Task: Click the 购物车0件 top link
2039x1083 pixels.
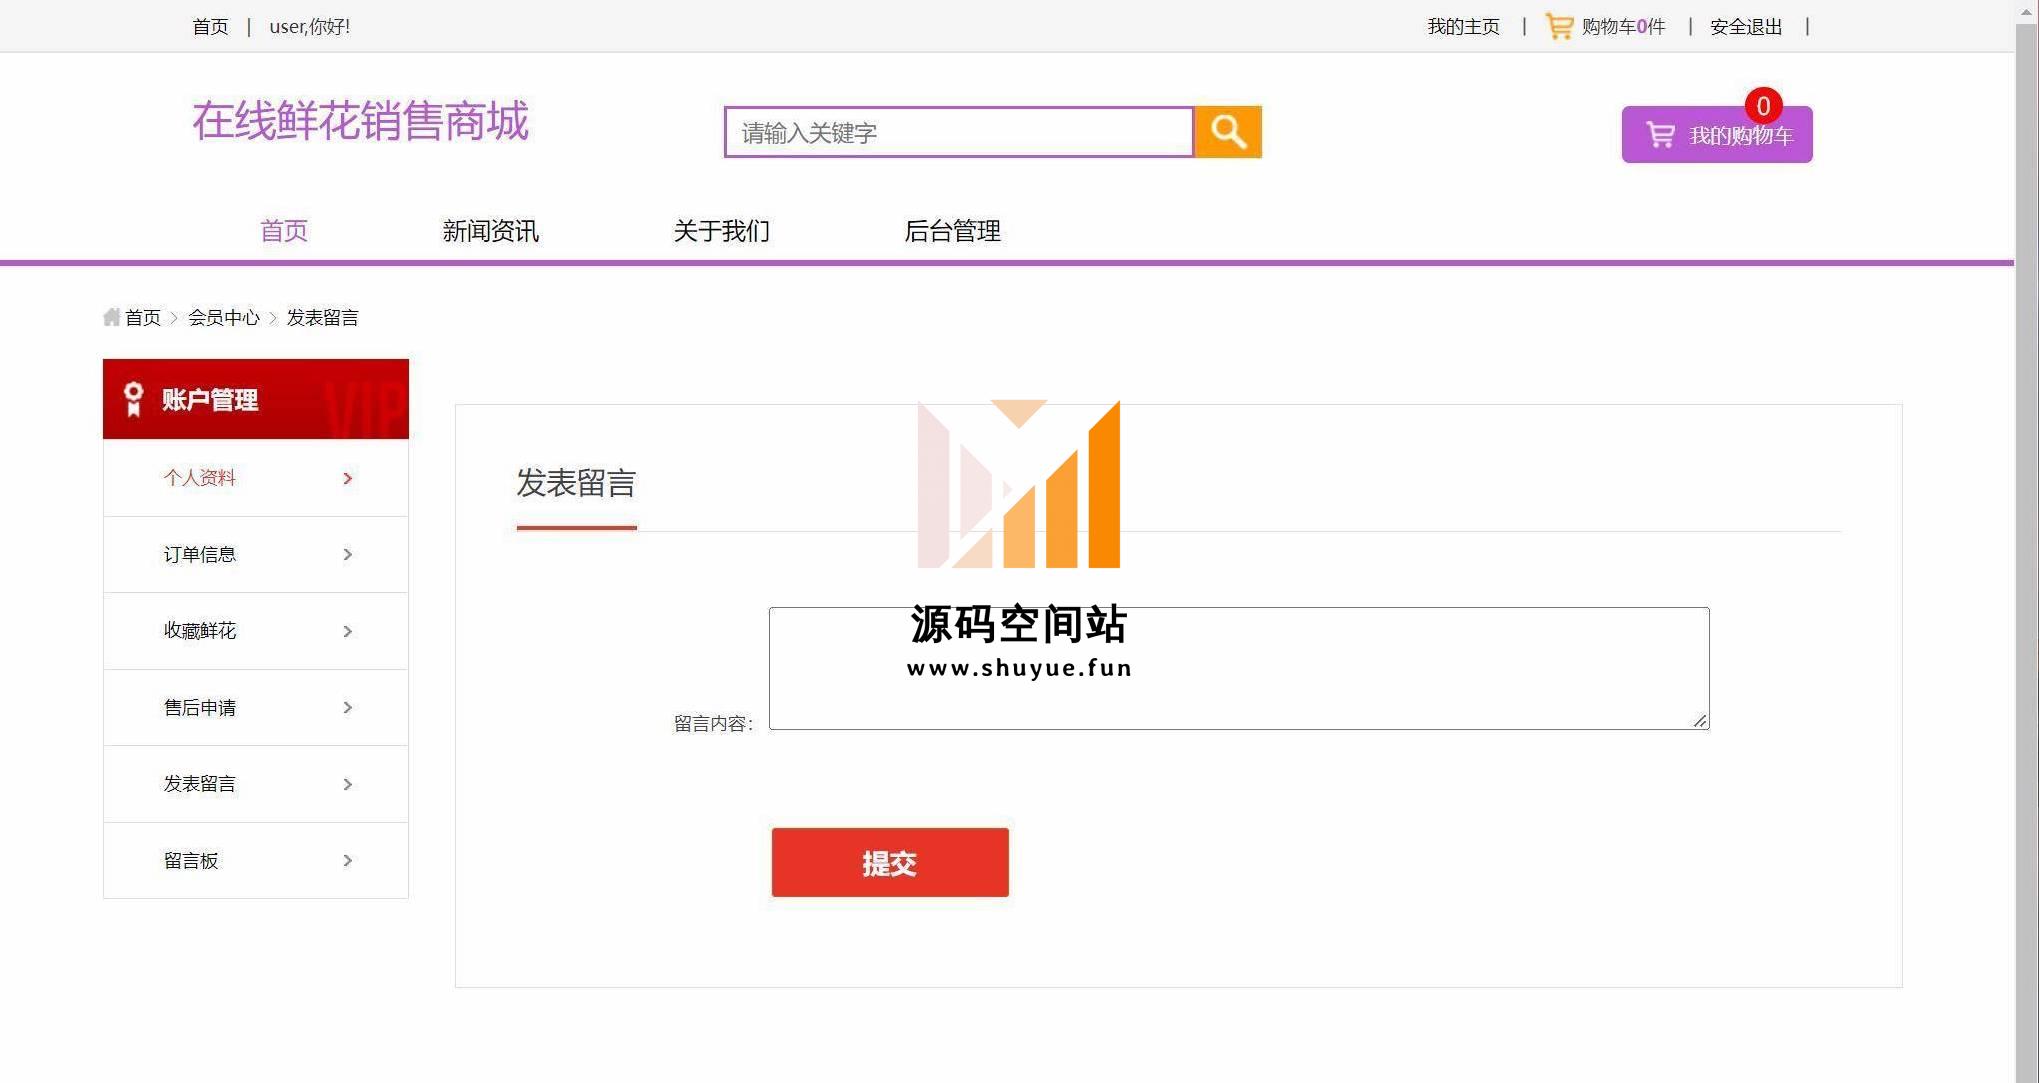Action: point(1623,26)
